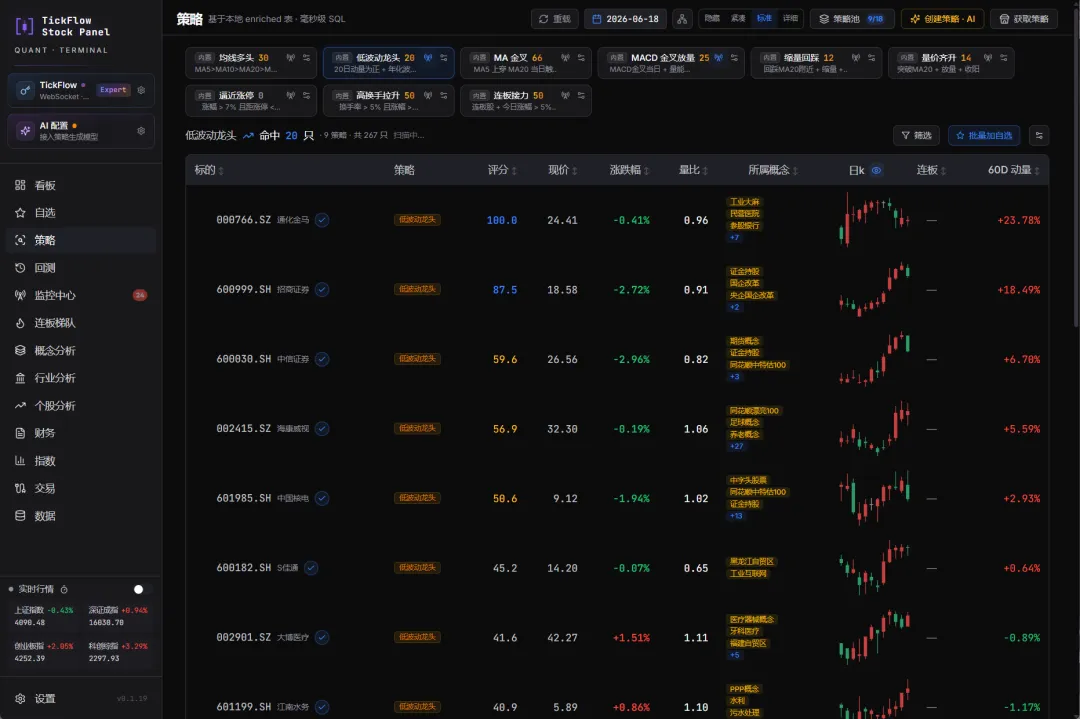
Task: Click 创建策略 · AI button
Action: [x=942, y=19]
